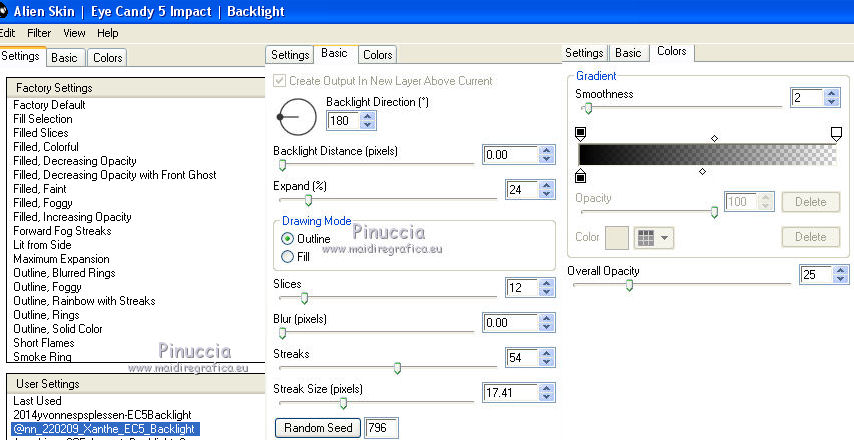Screen dimensions: 854x440
Task: Open the color grid palette button
Action: click(x=654, y=238)
